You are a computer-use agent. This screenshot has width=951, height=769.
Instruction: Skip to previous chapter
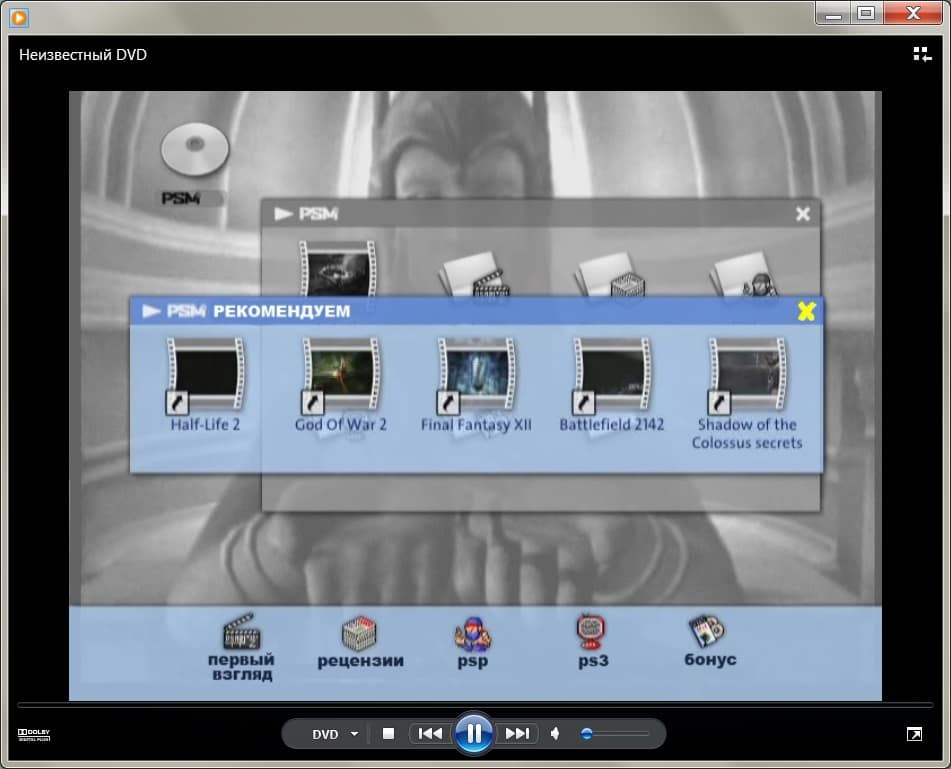click(x=430, y=734)
